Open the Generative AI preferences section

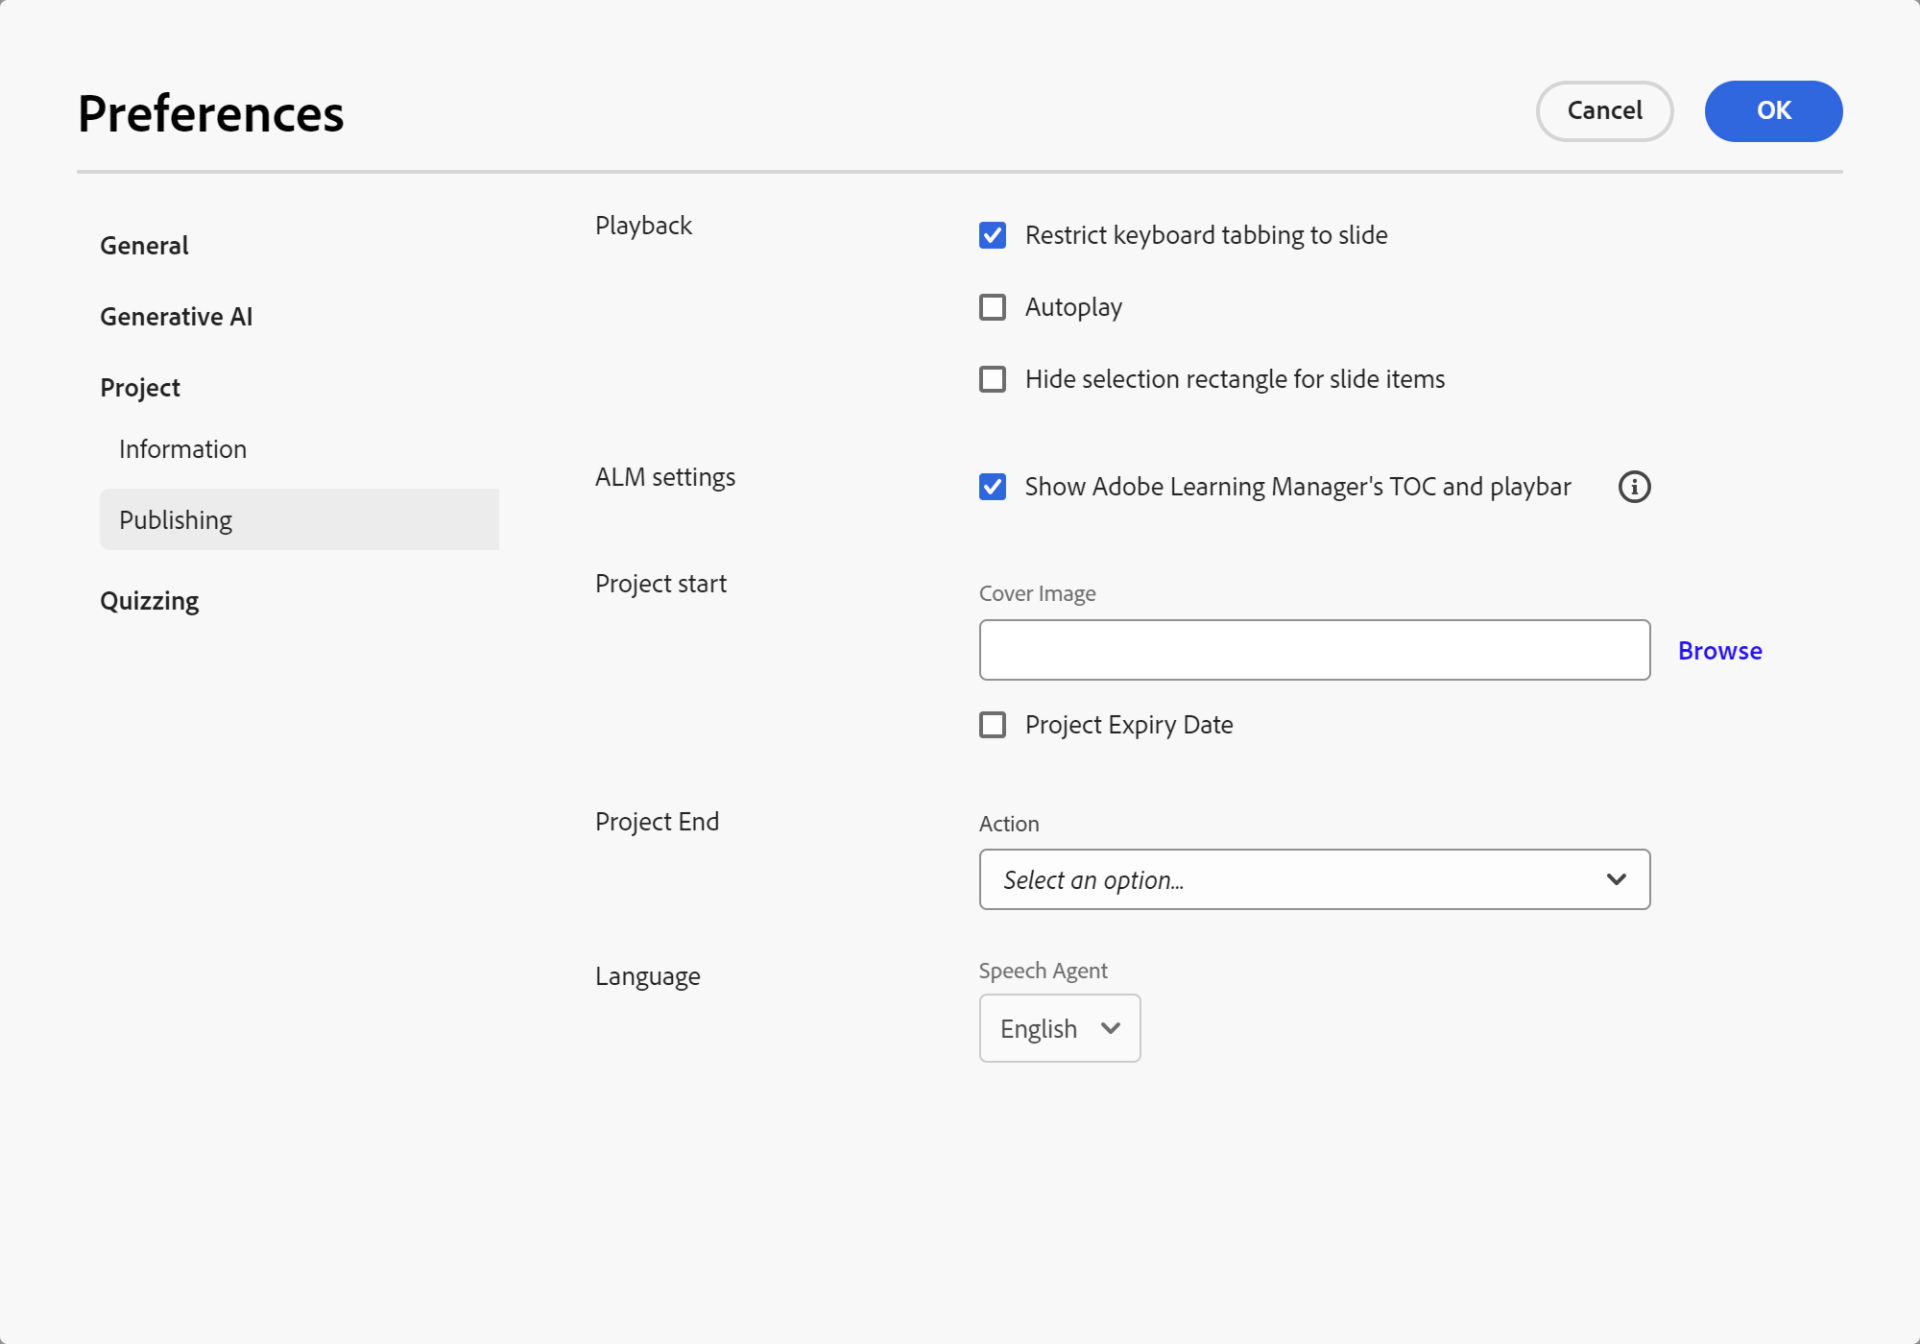point(176,317)
